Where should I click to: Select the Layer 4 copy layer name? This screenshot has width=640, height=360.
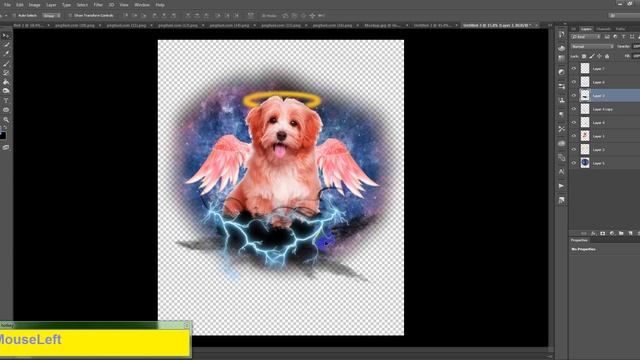click(602, 109)
